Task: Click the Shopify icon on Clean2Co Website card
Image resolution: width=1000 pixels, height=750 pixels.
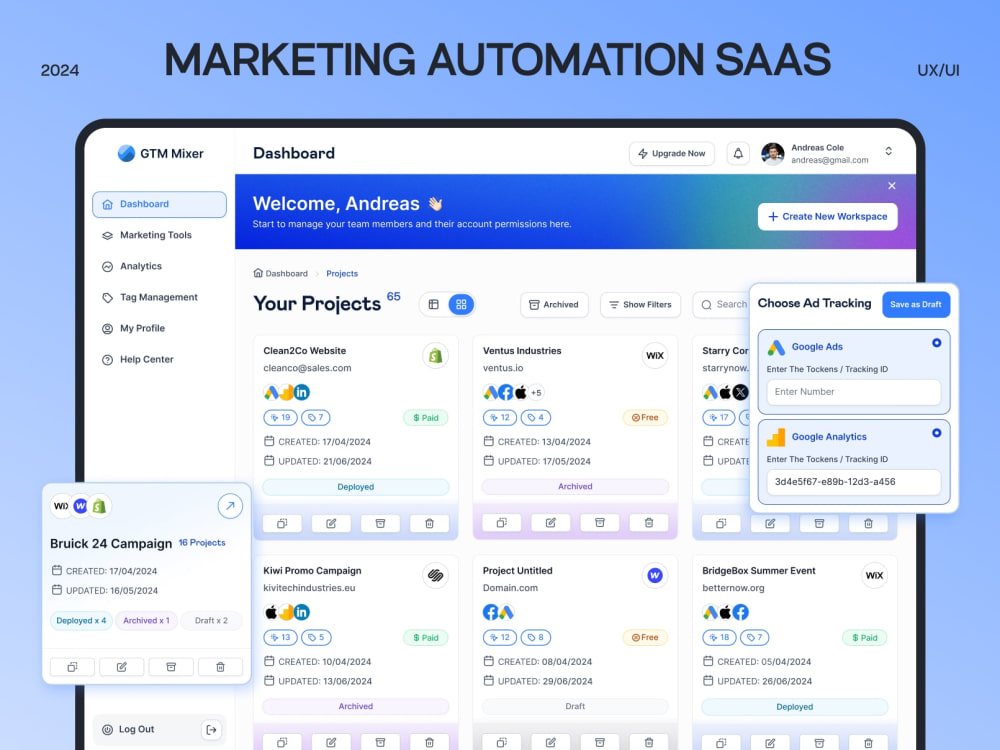Action: coord(435,355)
